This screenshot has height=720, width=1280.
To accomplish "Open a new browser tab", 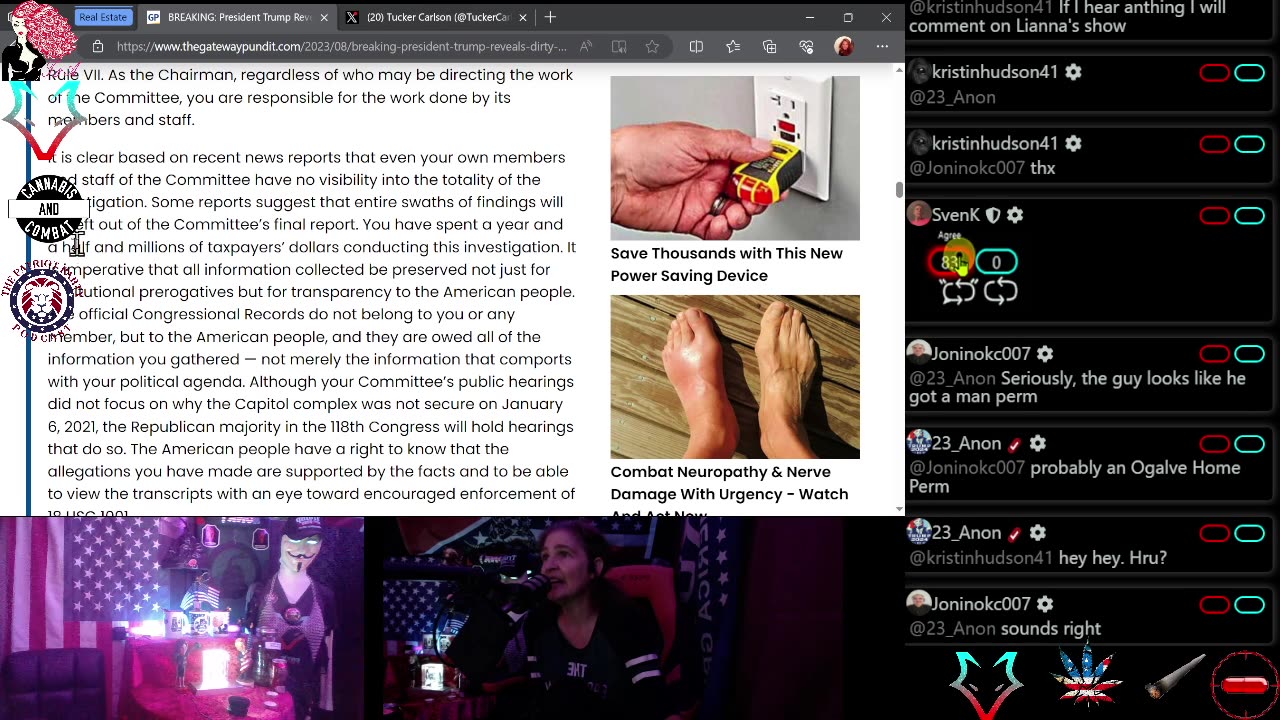I will tap(551, 17).
